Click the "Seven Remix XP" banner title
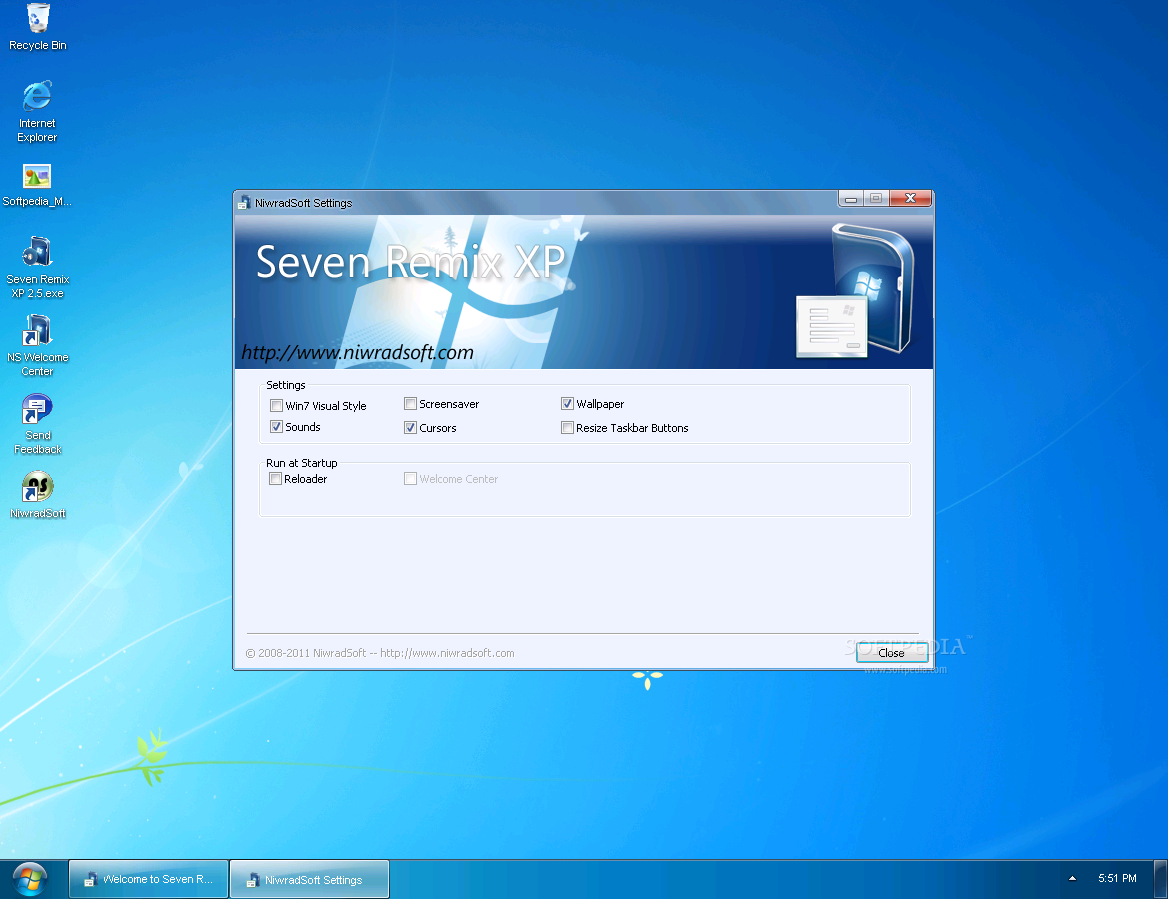 [410, 262]
